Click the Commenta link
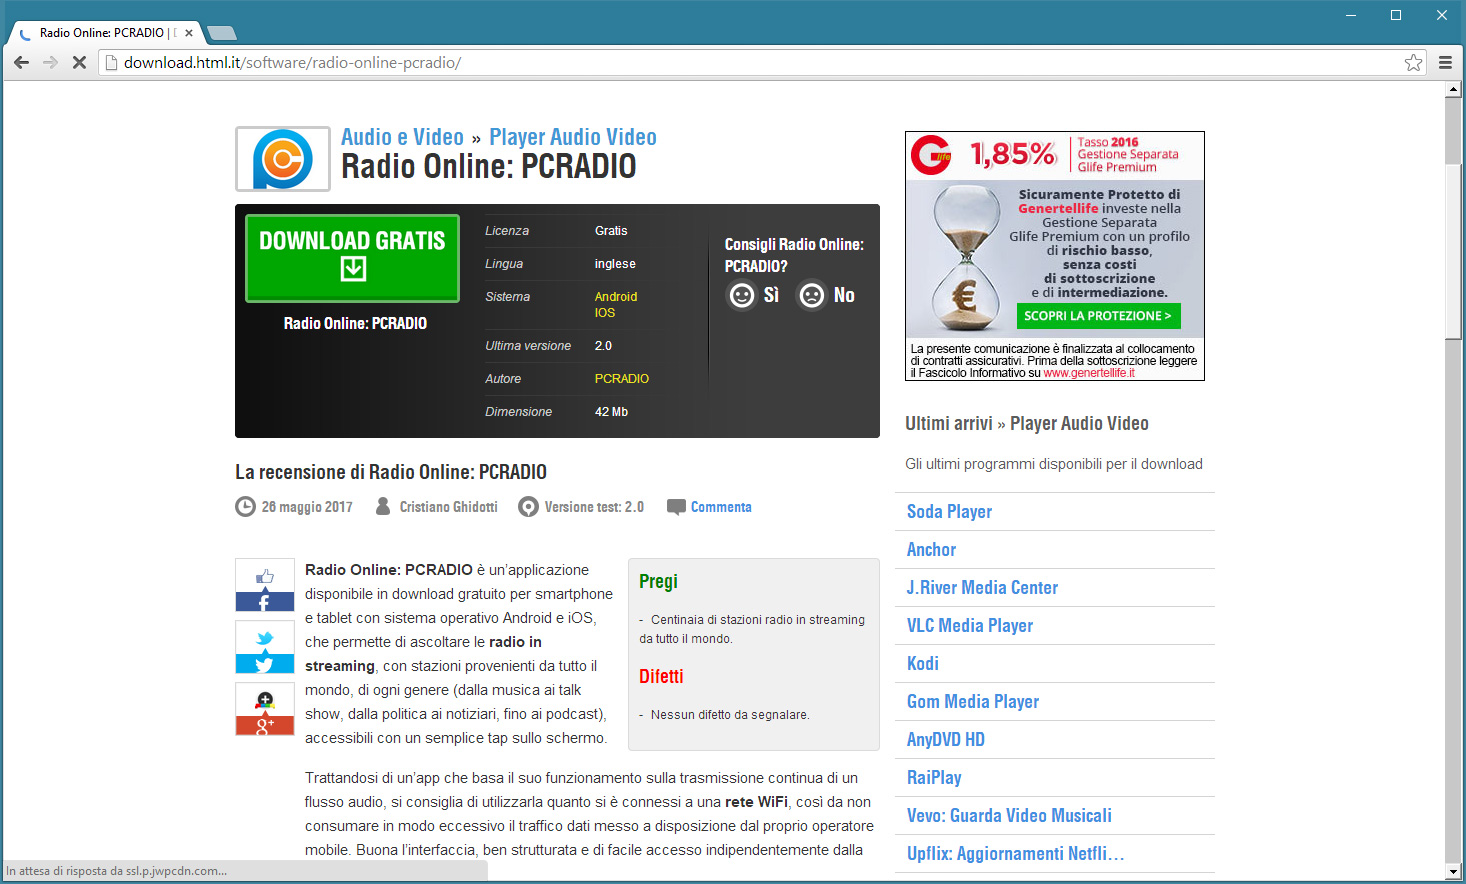 (x=720, y=507)
